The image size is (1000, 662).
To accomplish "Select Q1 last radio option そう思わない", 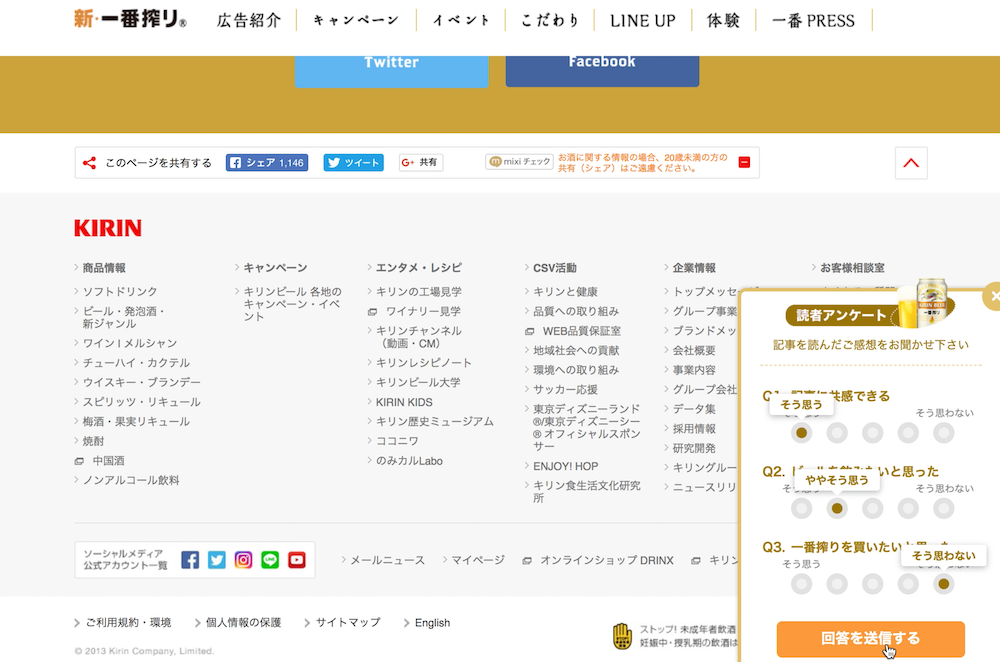I will click(x=943, y=433).
